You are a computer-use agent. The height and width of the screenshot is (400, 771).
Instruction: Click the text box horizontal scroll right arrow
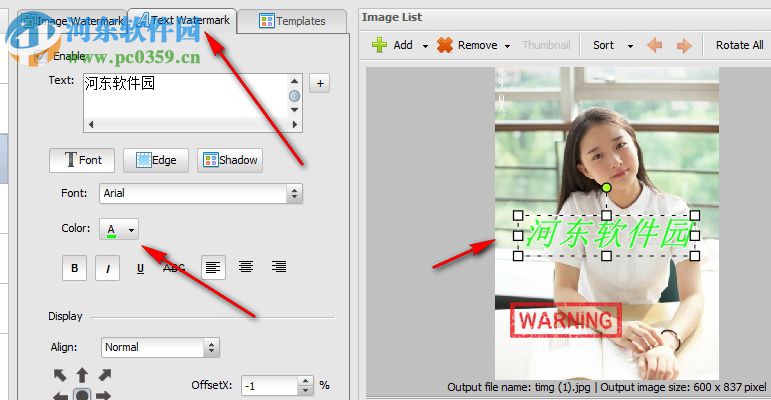[295, 125]
